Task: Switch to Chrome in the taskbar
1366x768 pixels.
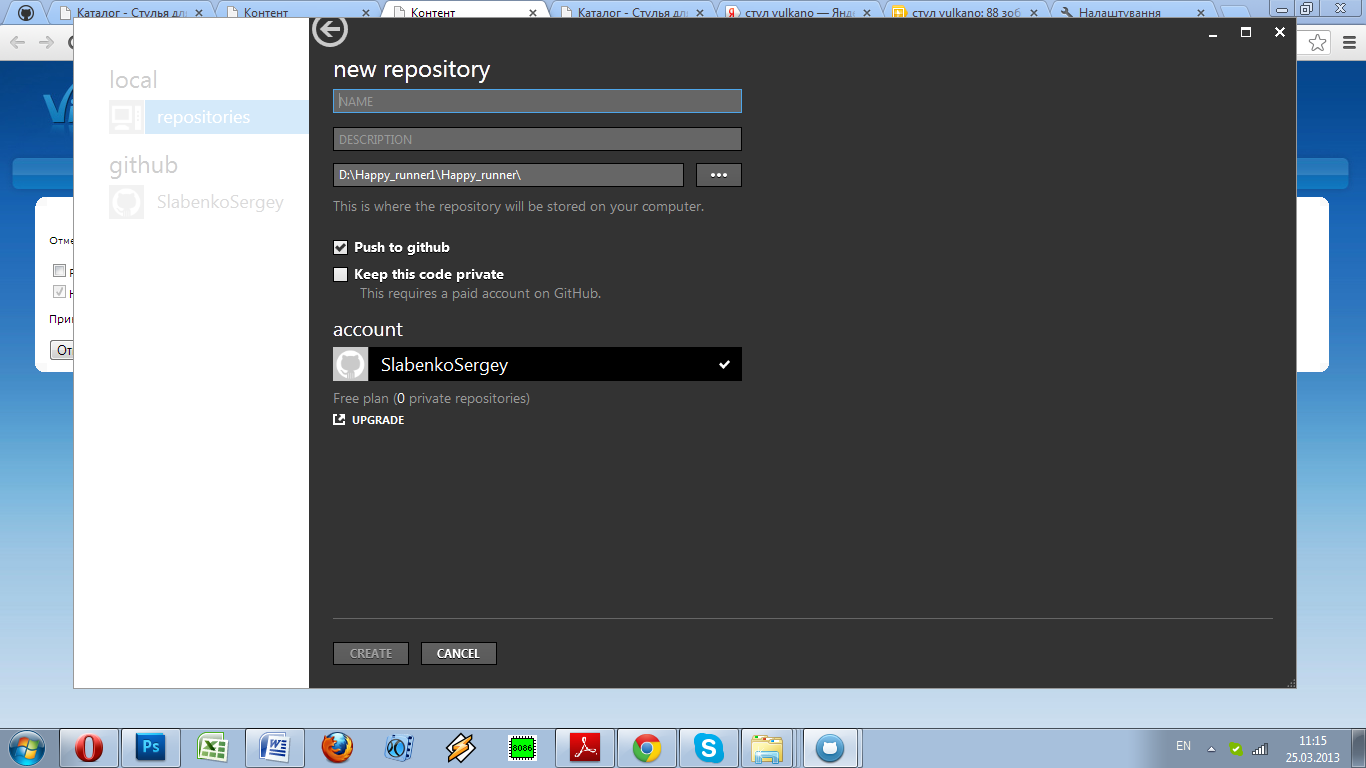Action: click(647, 748)
